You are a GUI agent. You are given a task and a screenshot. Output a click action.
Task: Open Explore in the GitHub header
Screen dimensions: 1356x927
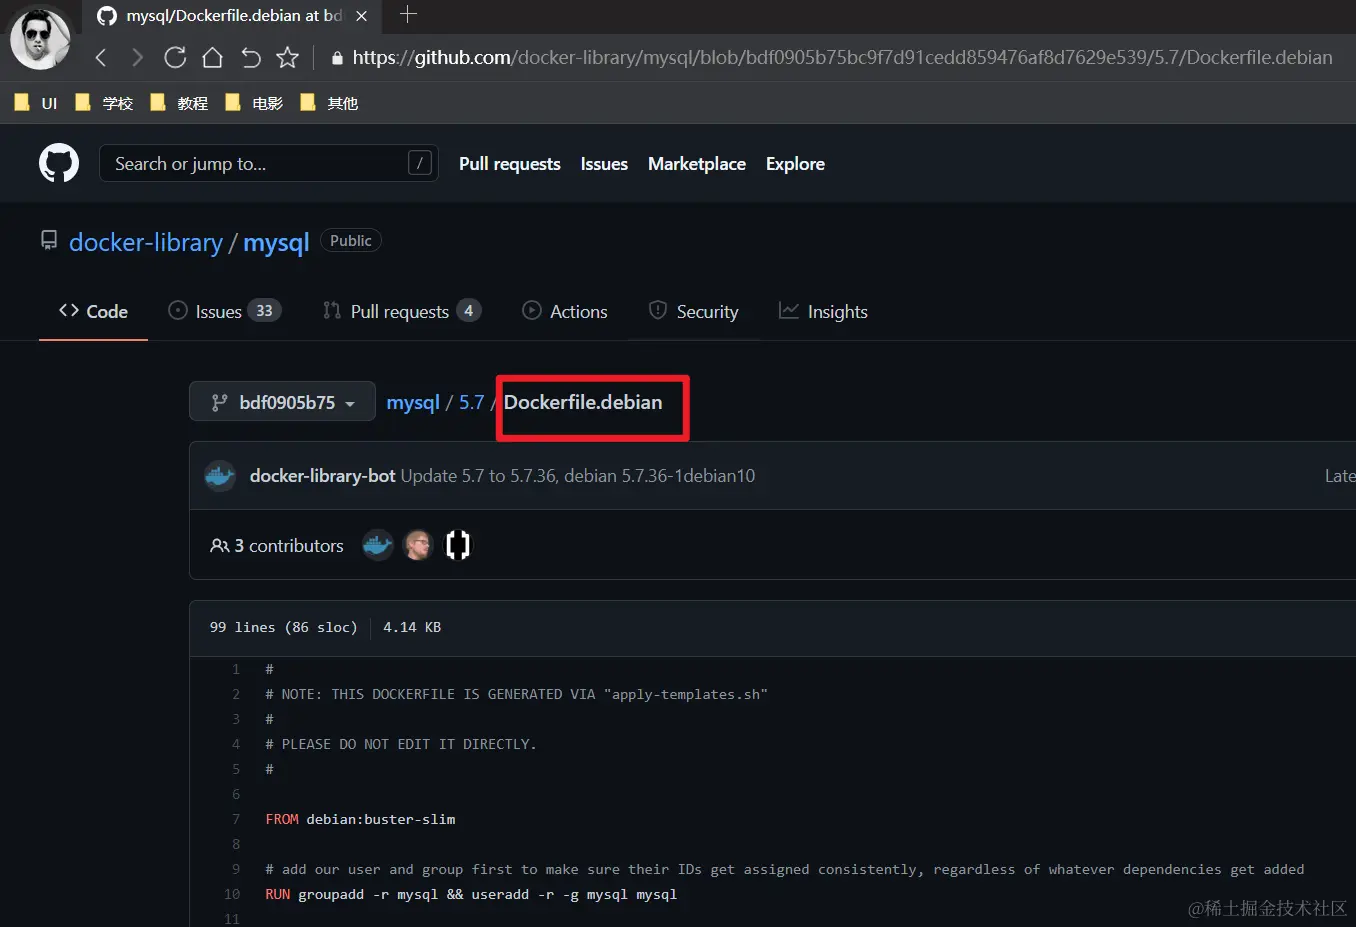[x=795, y=164]
